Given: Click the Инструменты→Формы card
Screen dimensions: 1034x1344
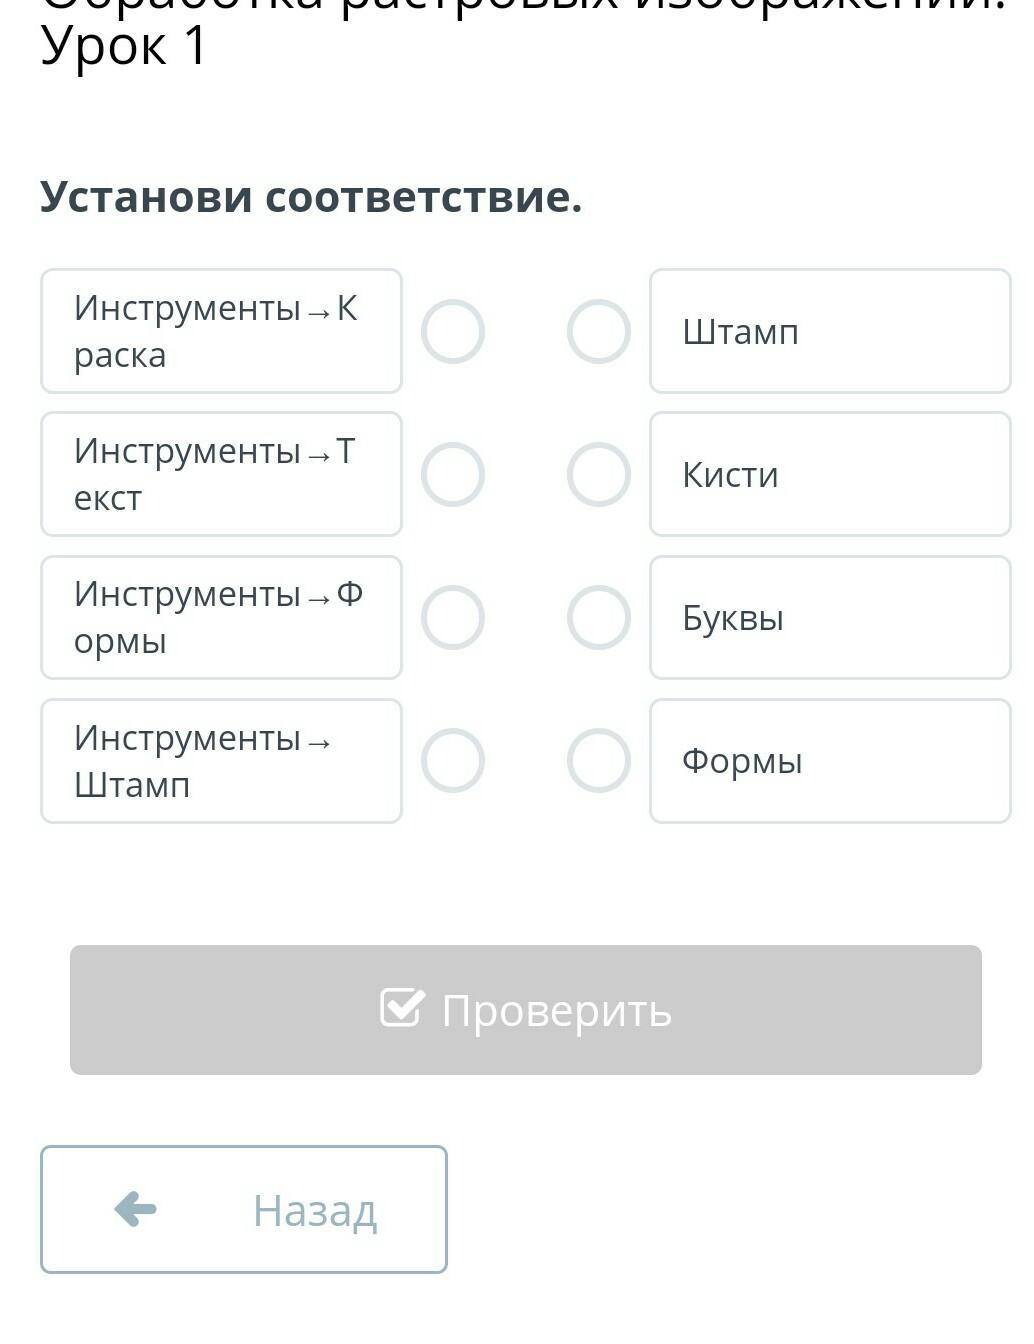Looking at the screenshot, I should click(221, 617).
